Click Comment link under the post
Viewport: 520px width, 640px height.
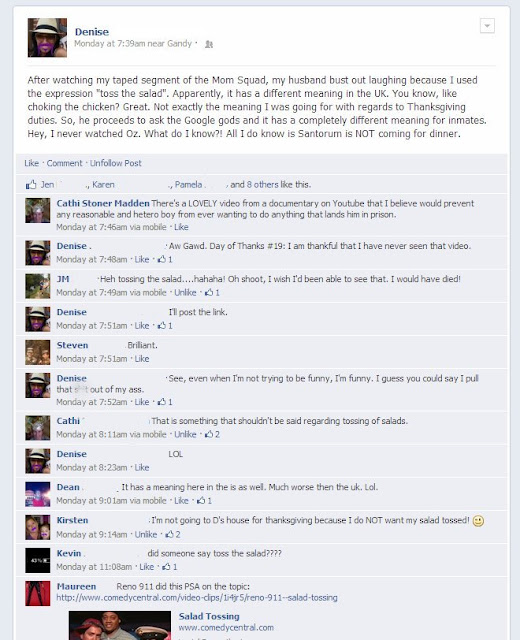click(x=64, y=163)
